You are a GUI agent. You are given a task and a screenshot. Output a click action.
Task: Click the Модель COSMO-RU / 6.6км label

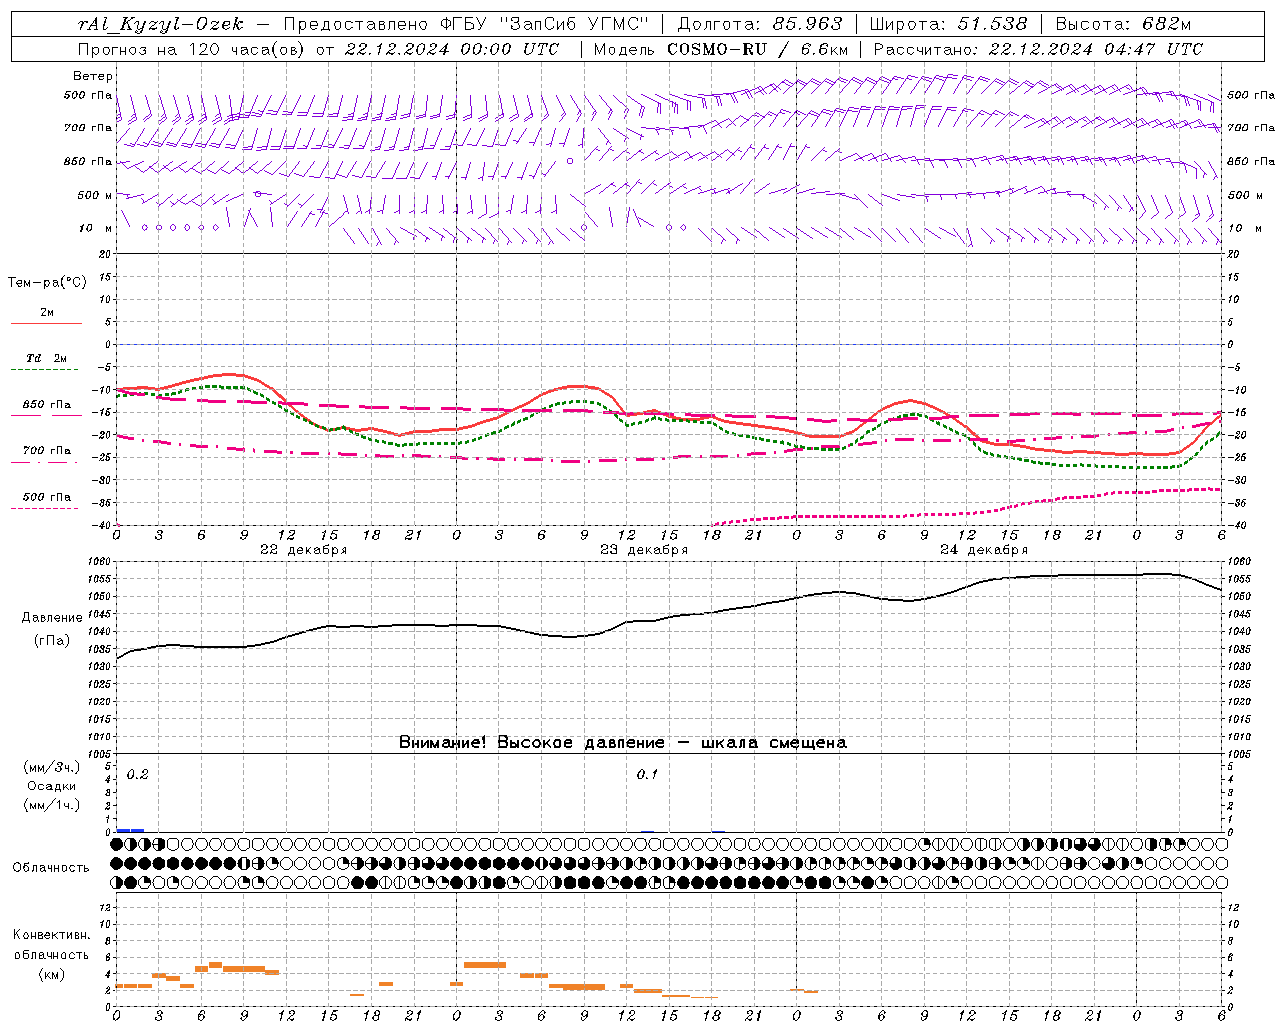pyautogui.click(x=721, y=49)
